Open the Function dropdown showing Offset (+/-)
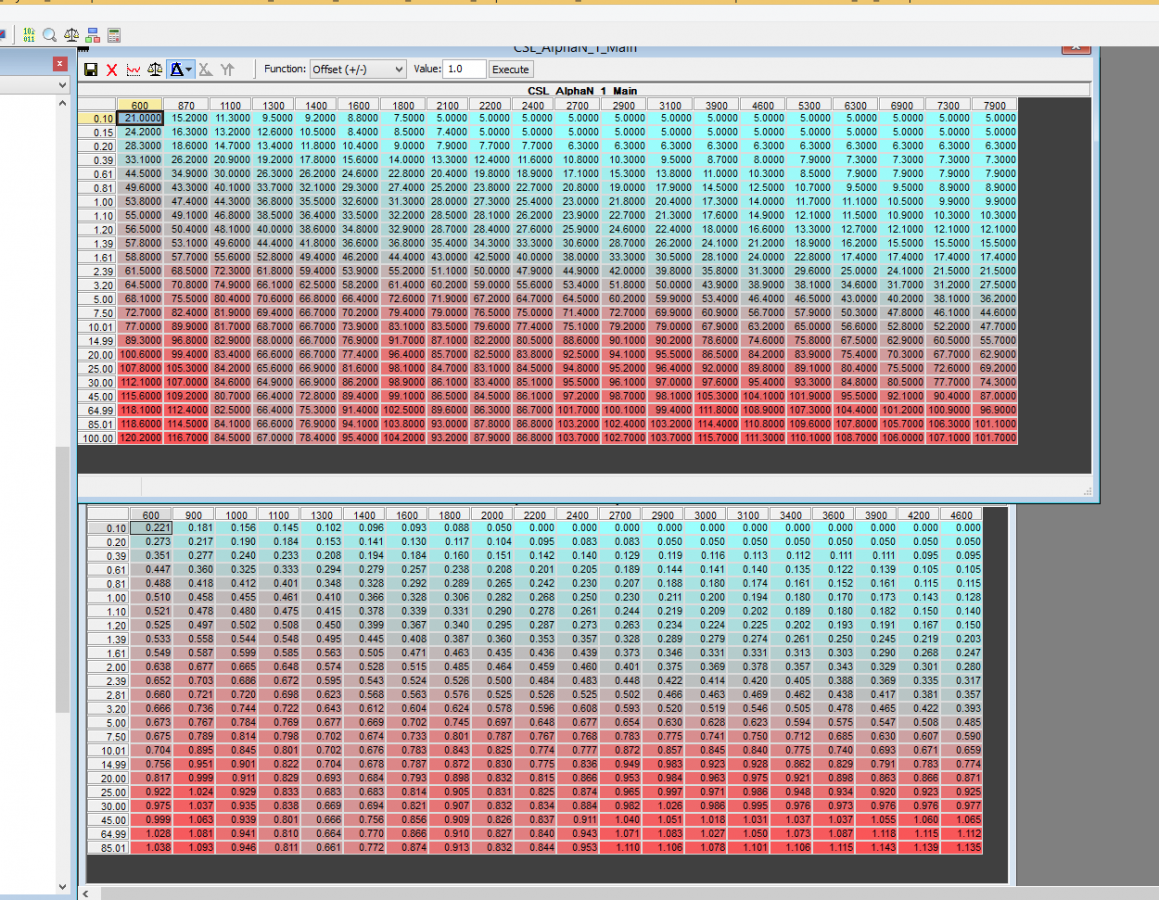This screenshot has width=1159, height=900. [358, 69]
